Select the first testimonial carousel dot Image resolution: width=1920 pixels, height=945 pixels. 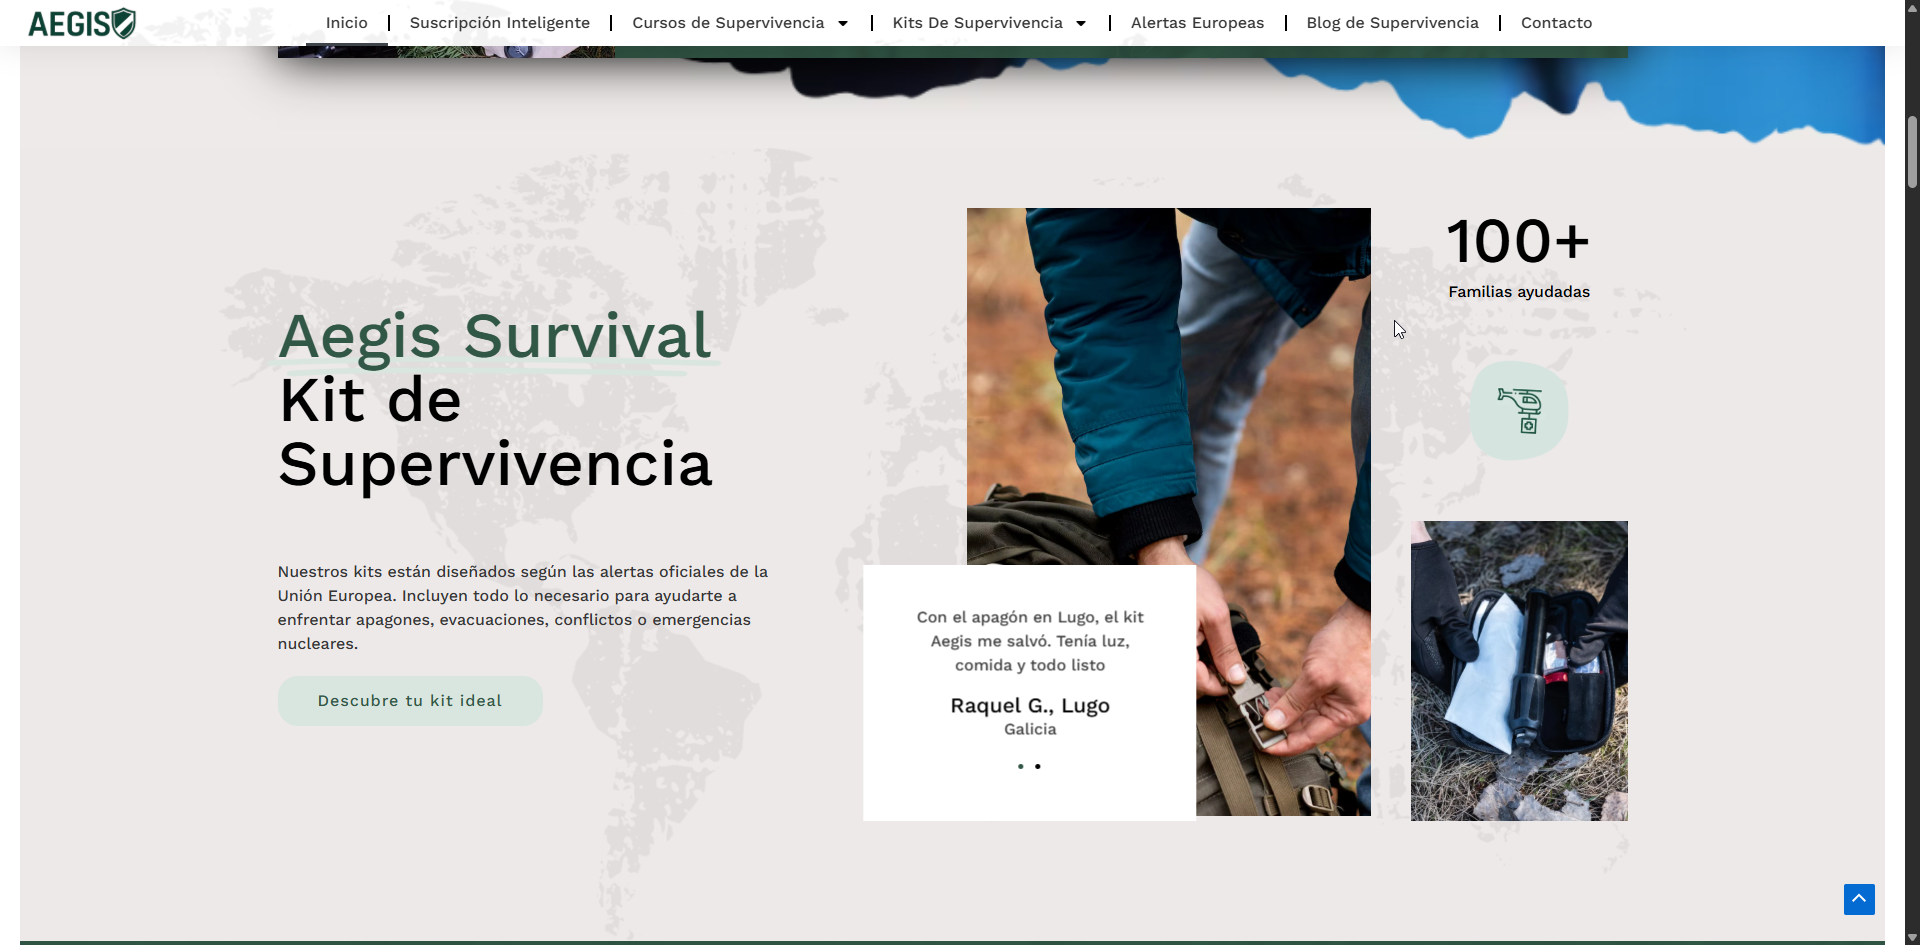[x=1019, y=766]
